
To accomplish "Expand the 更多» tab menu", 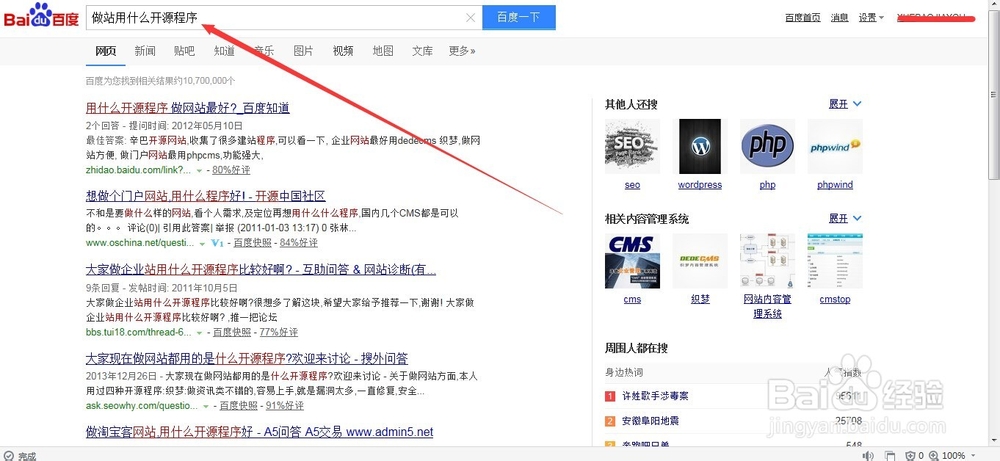I will pos(462,51).
